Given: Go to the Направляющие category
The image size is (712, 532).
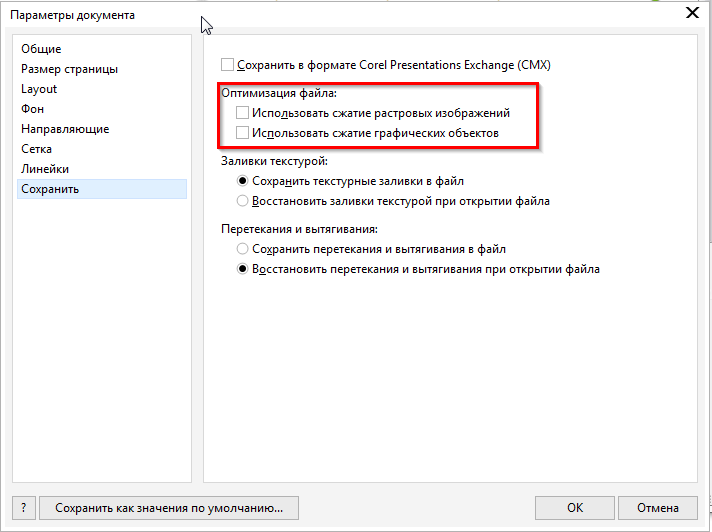Looking at the screenshot, I should click(x=65, y=129).
